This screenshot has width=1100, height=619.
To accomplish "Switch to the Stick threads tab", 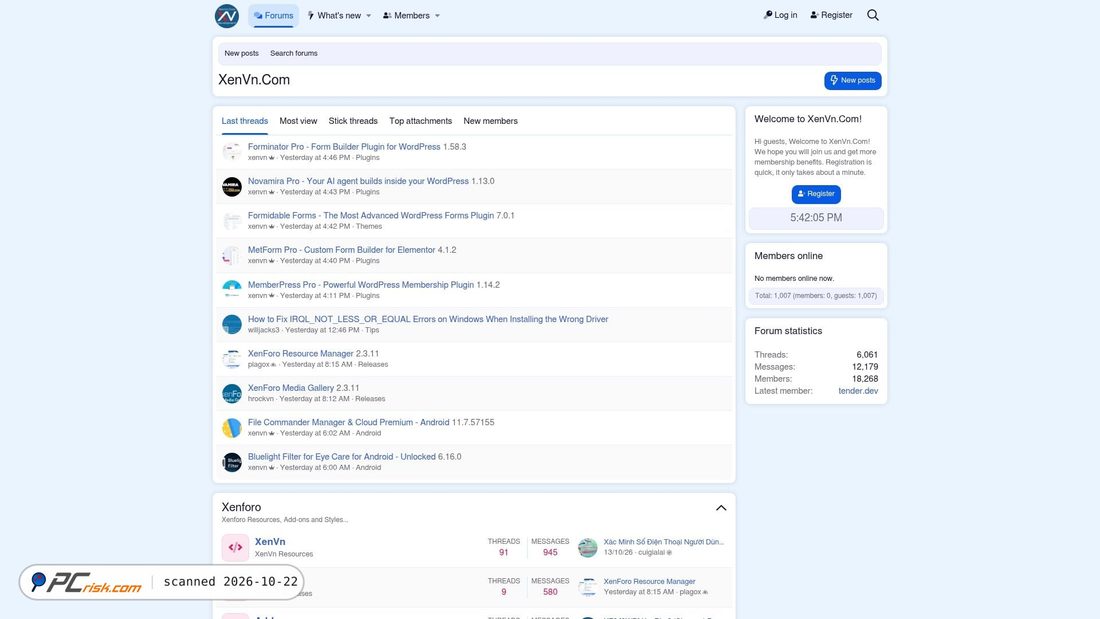I will [353, 121].
